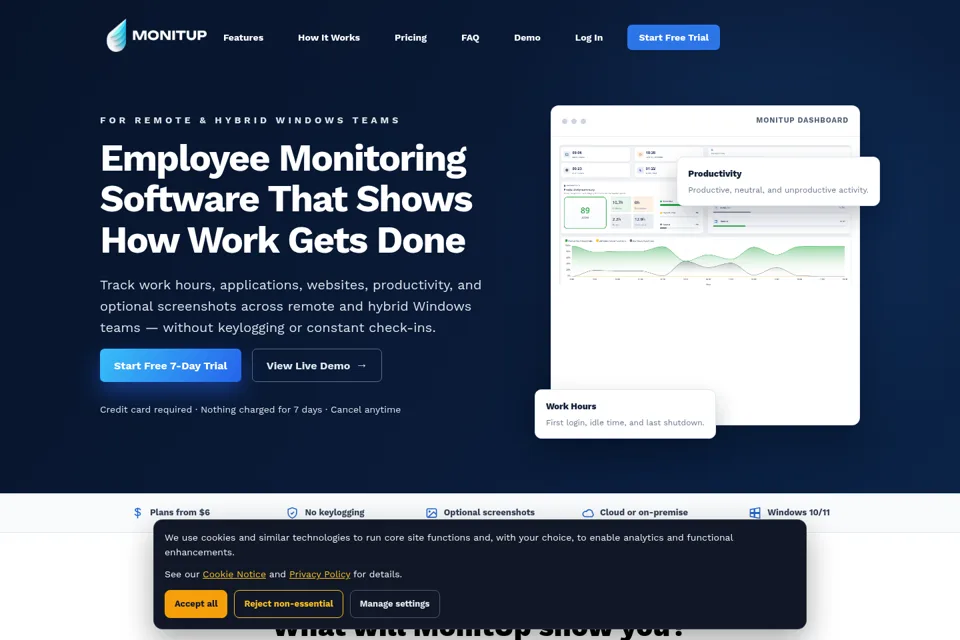
Task: Click the 89 score box in dashboard
Action: (x=585, y=213)
